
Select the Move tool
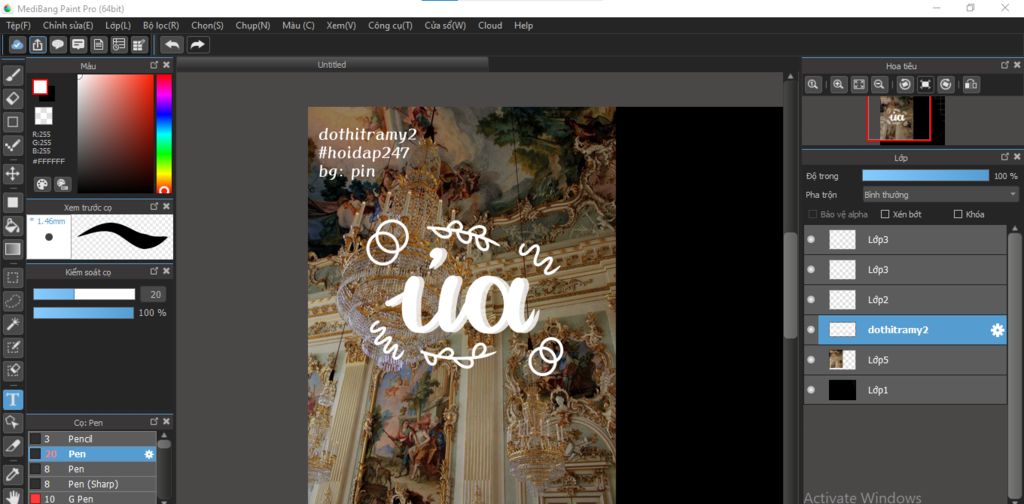point(12,174)
